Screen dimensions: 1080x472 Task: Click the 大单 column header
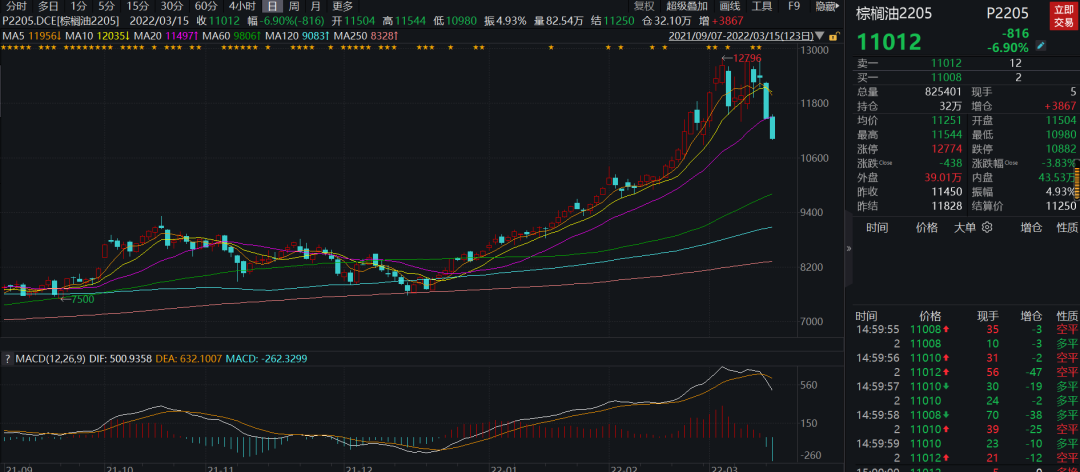964,227
